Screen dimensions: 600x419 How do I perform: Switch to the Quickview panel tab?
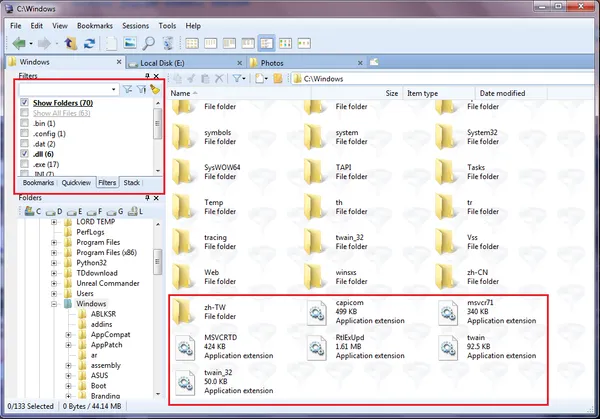[76, 183]
